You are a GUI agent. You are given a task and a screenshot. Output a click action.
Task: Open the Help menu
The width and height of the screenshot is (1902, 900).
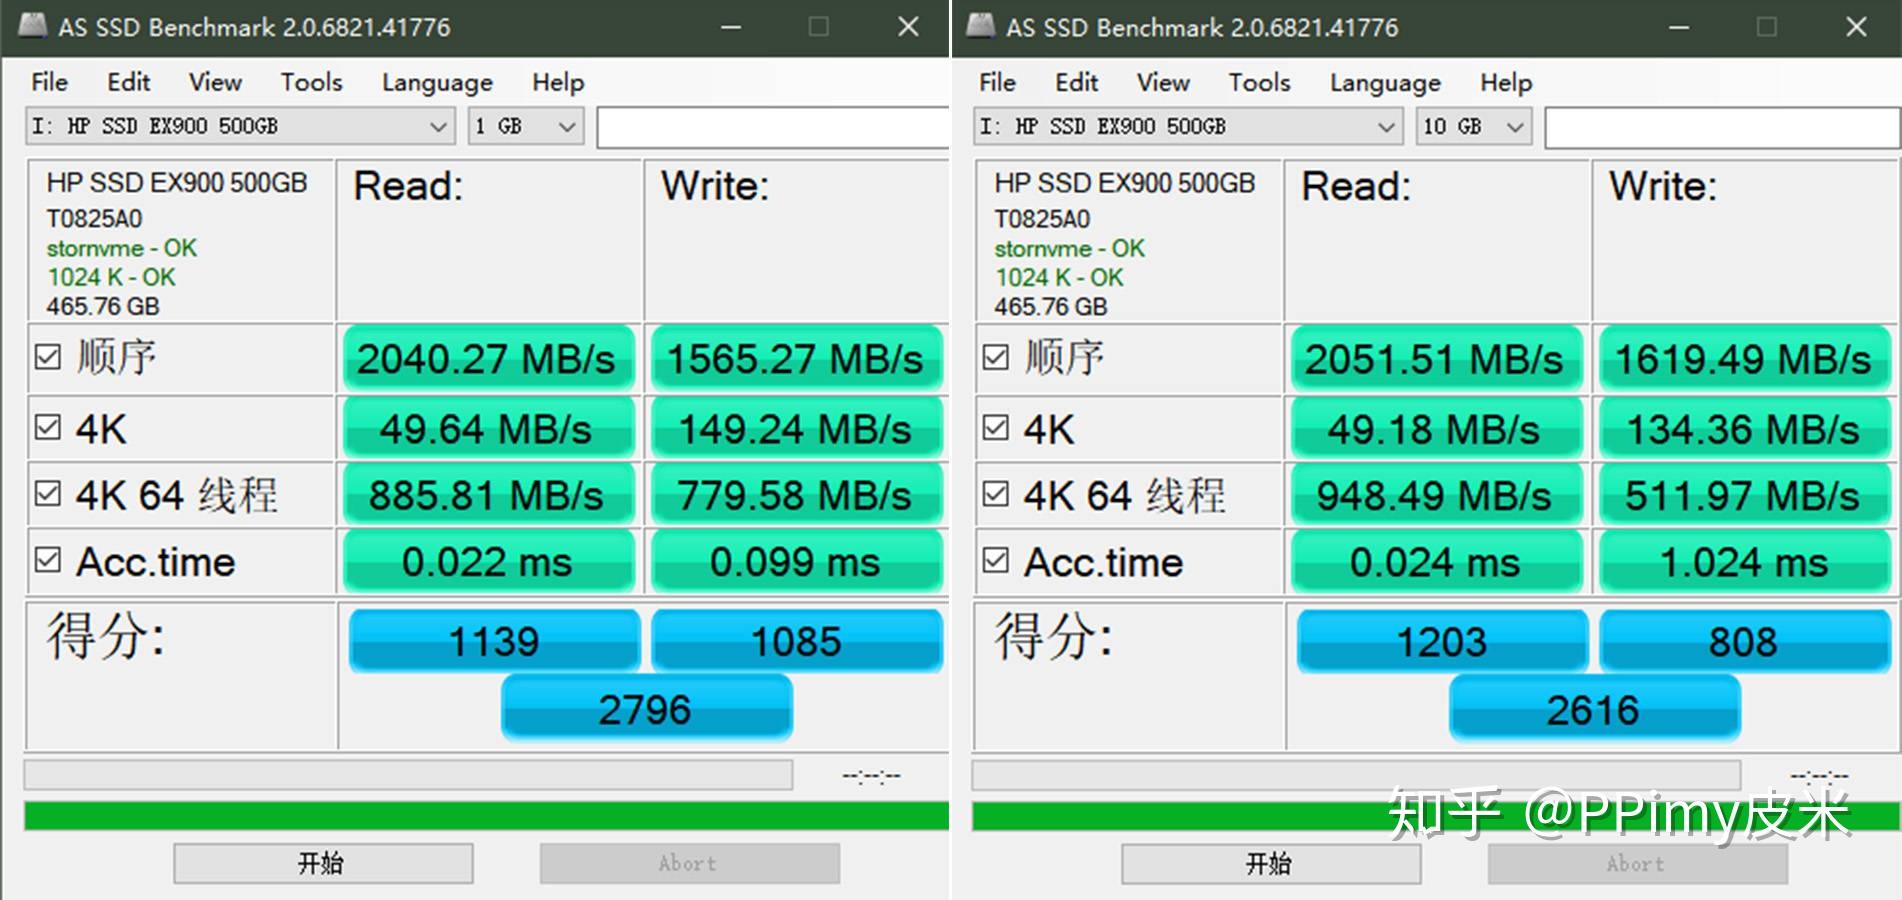557,82
